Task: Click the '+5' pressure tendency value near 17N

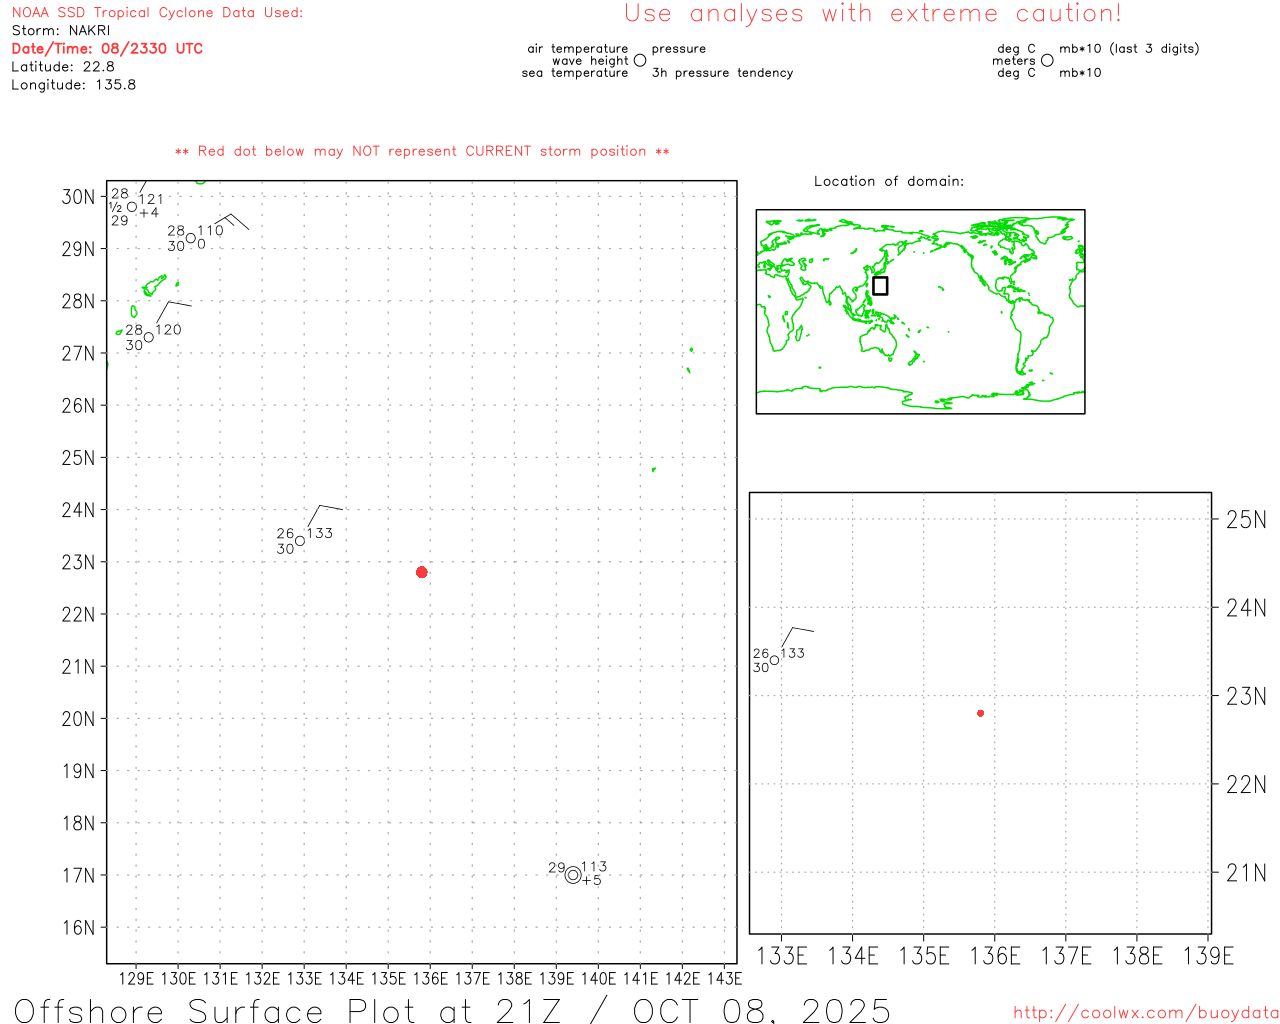Action: (x=592, y=881)
